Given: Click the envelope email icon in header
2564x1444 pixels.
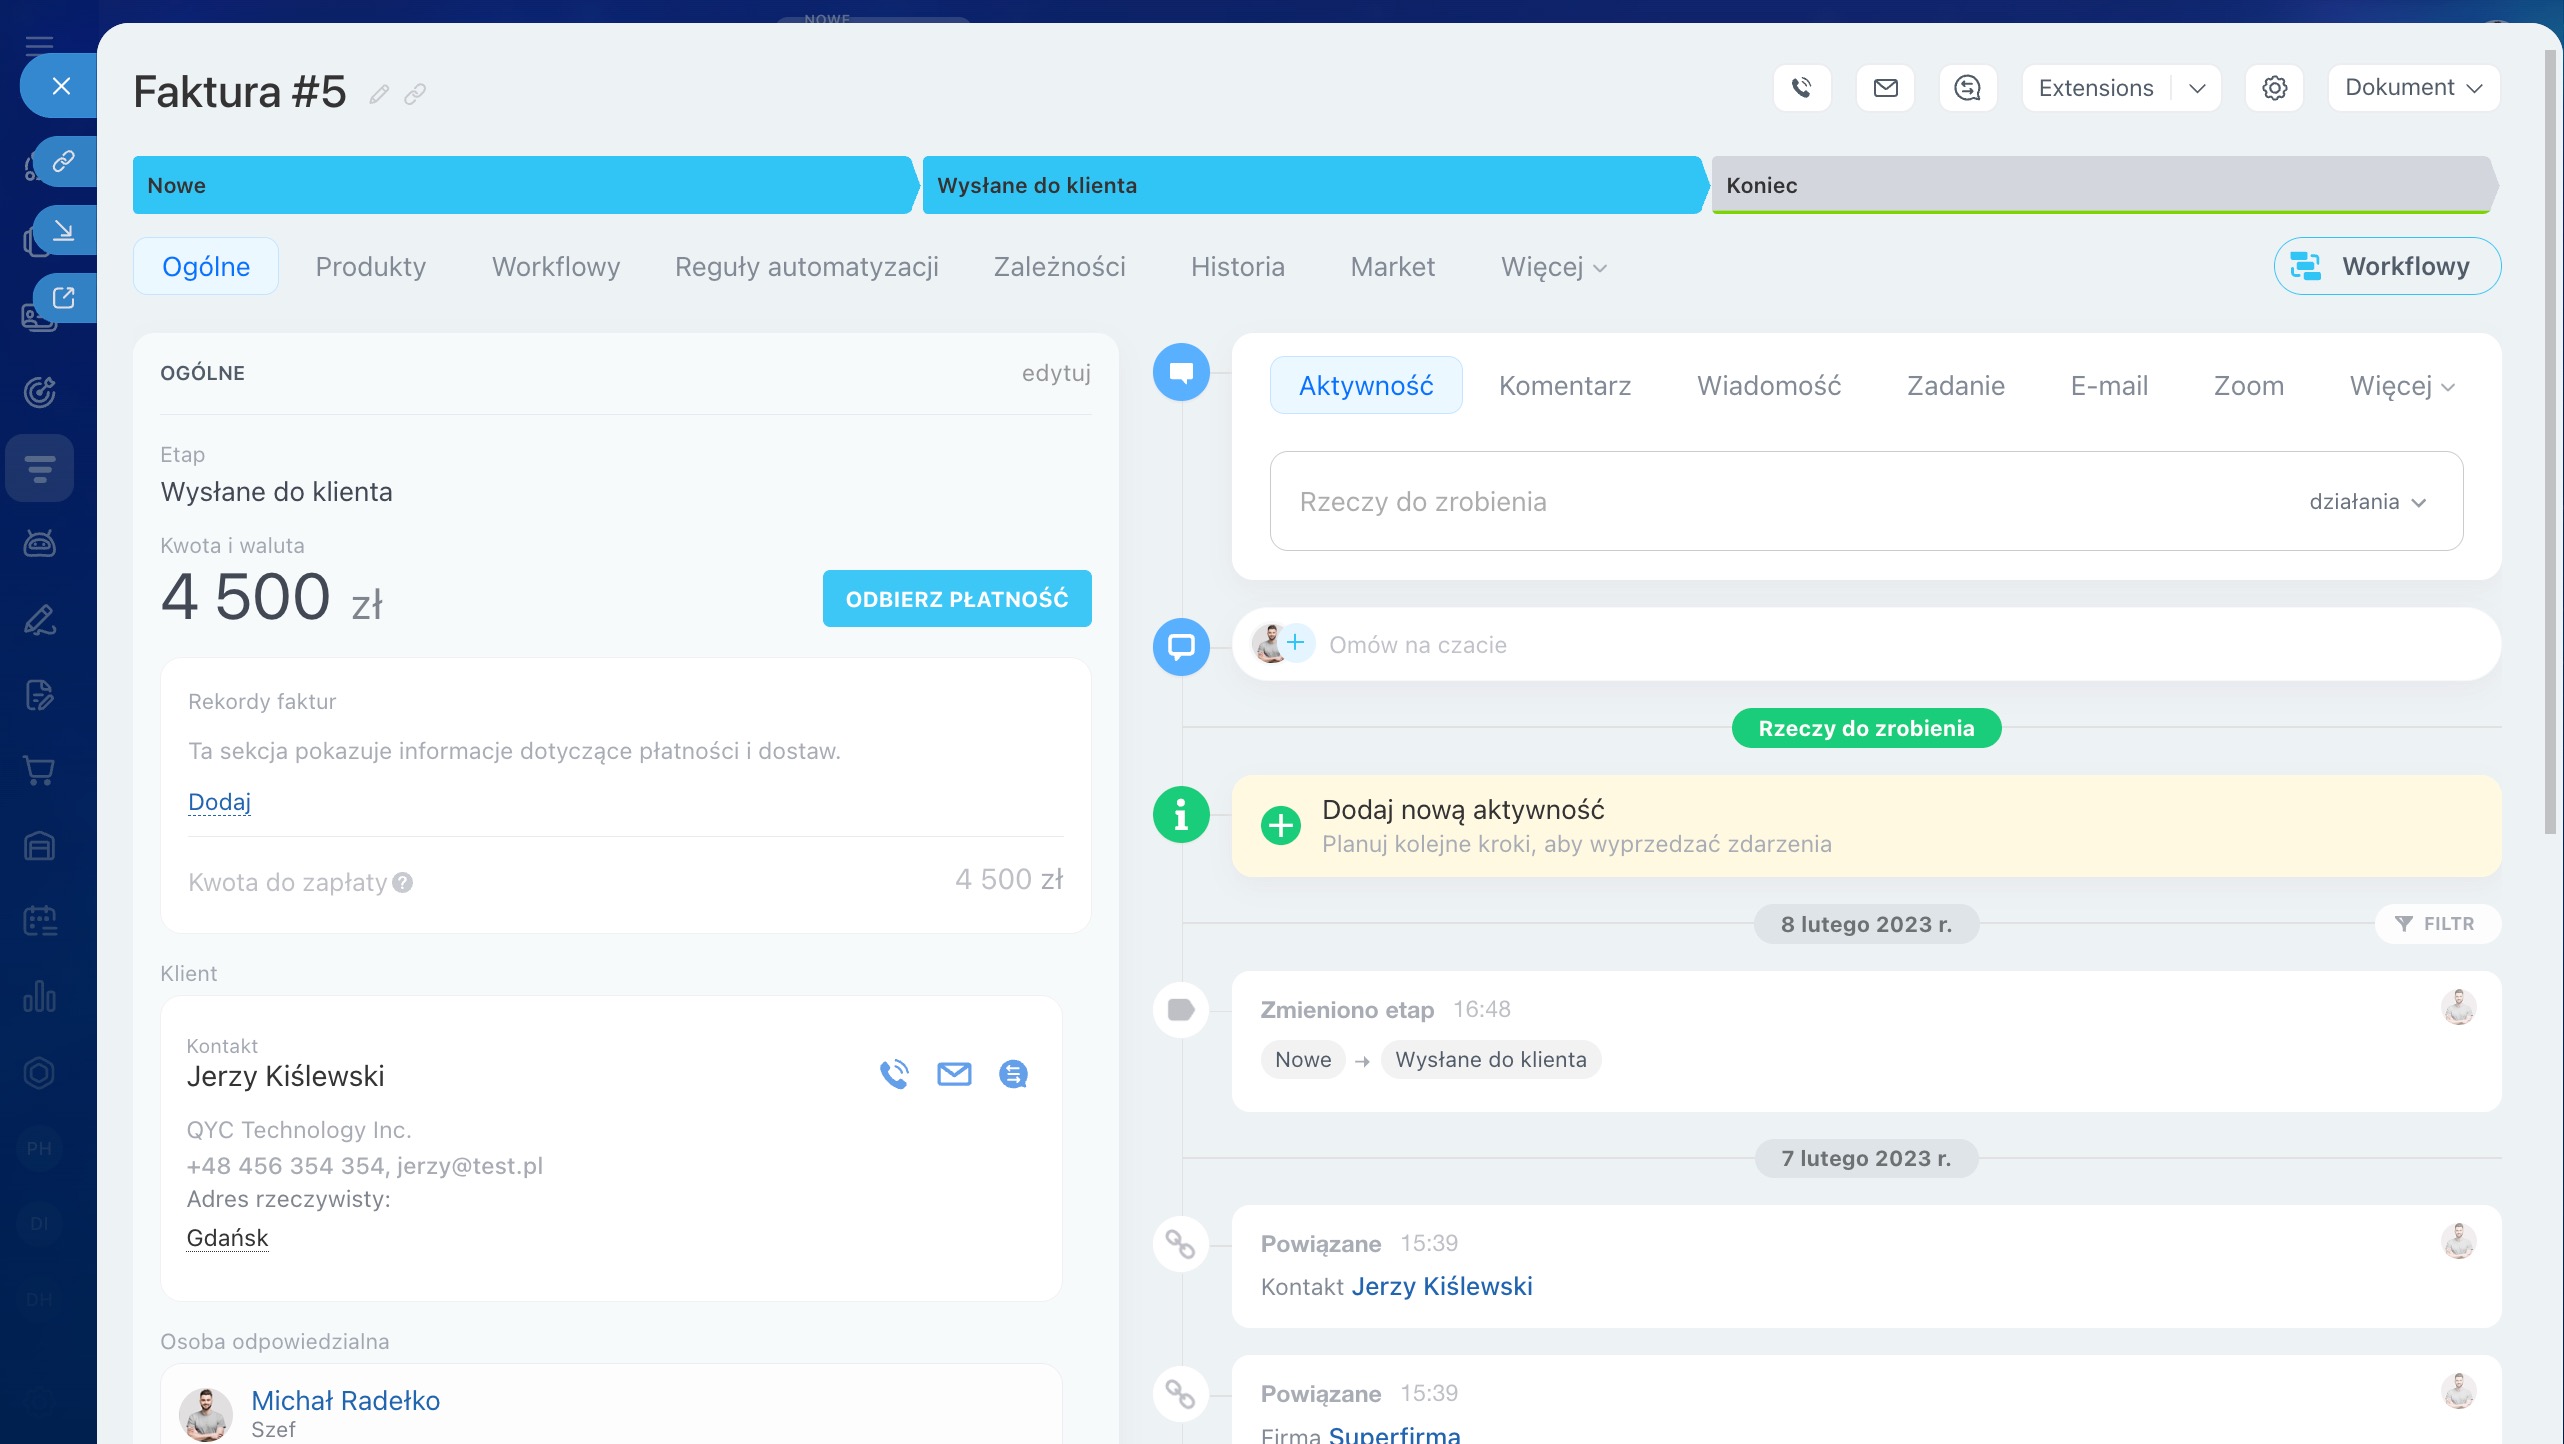Looking at the screenshot, I should [x=1885, y=88].
